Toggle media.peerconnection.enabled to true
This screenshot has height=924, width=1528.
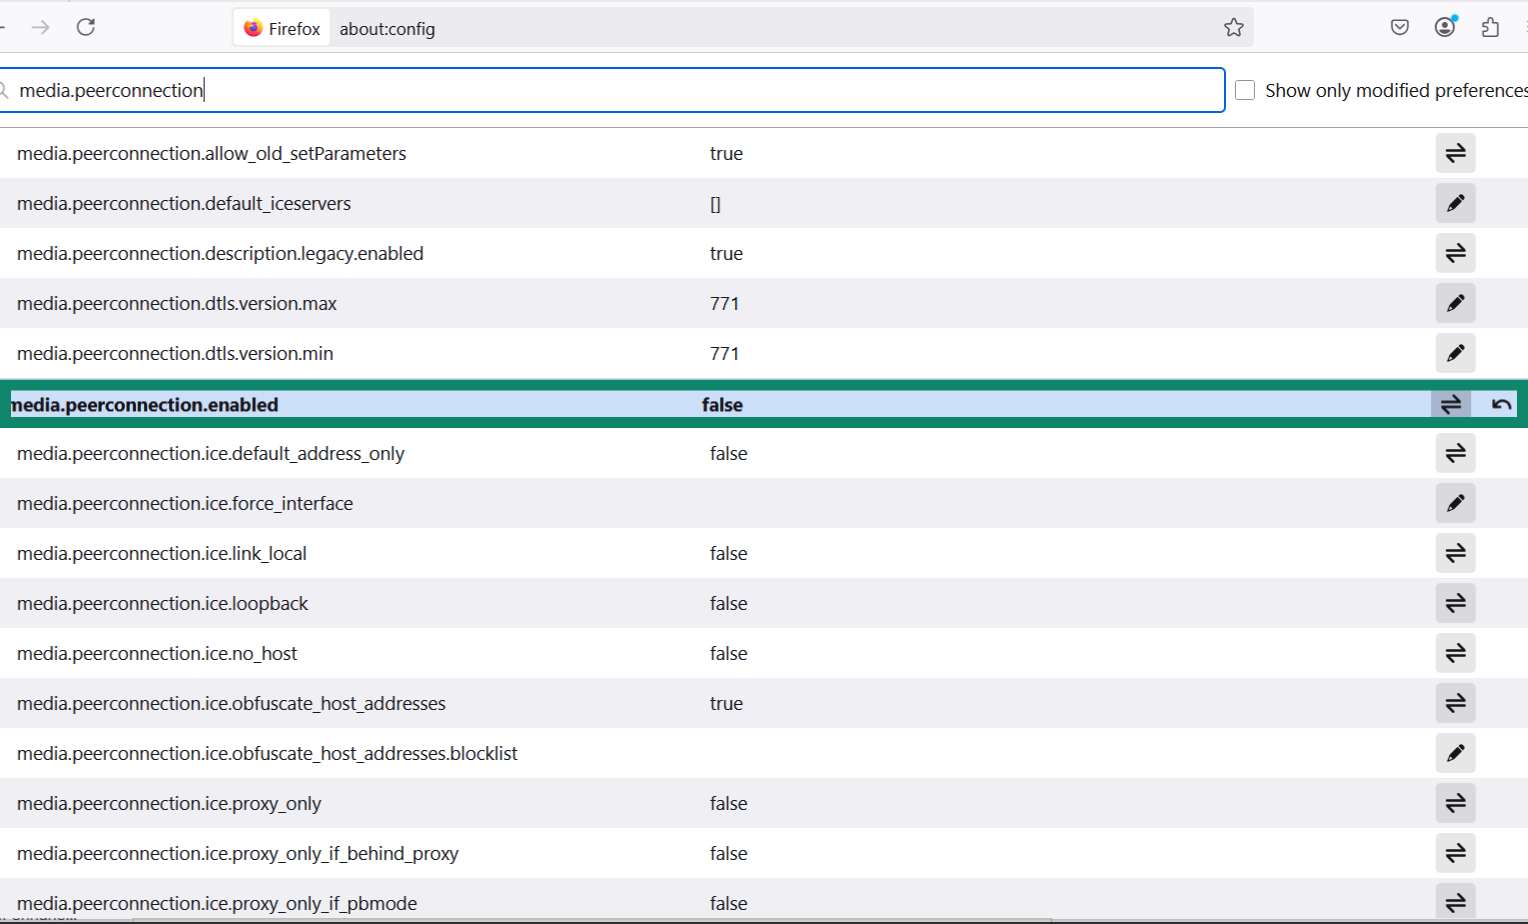1451,404
